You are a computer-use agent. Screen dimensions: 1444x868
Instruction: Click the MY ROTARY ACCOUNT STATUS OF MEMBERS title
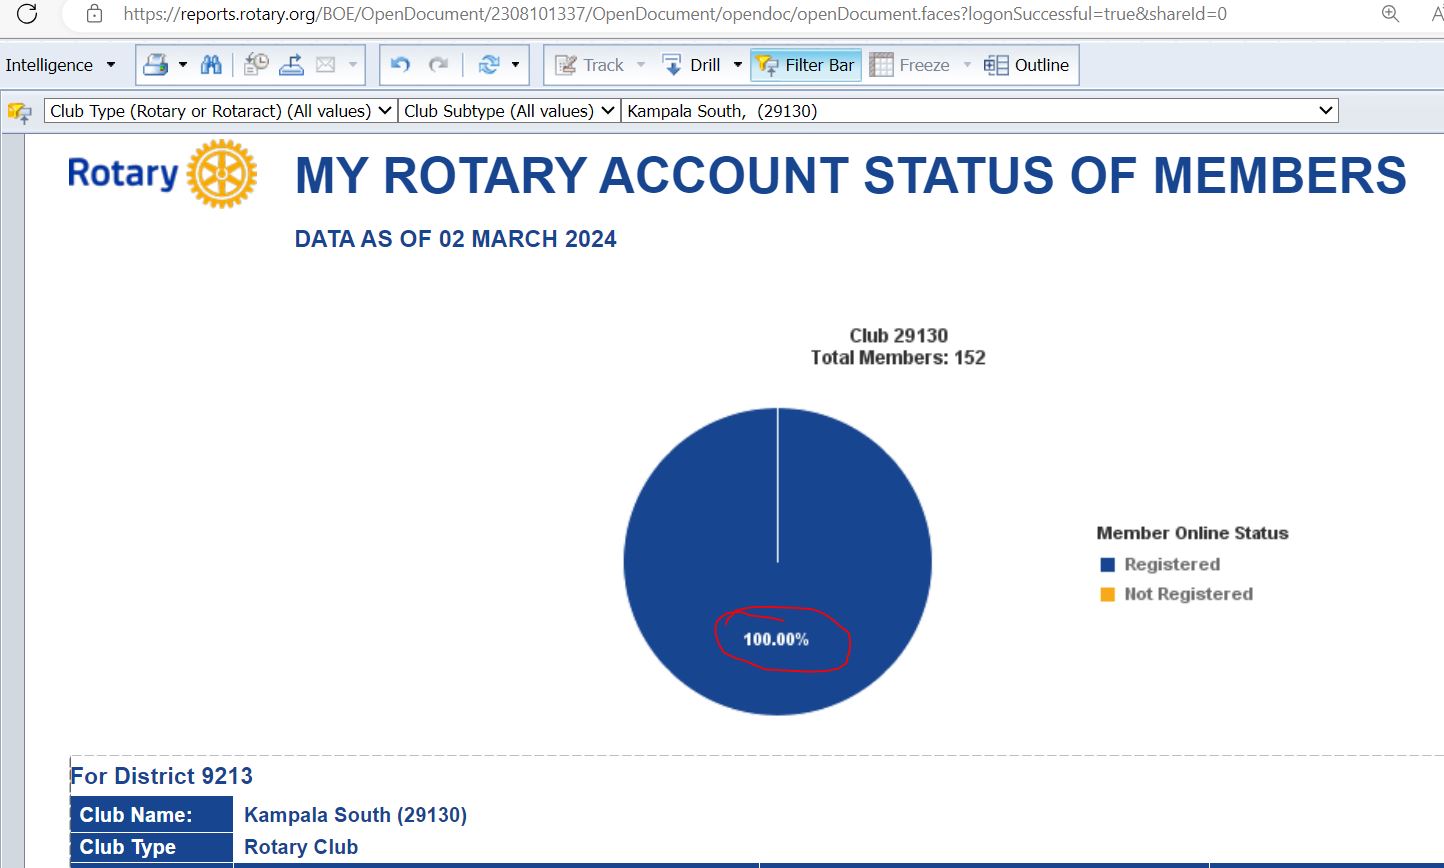pyautogui.click(x=851, y=175)
